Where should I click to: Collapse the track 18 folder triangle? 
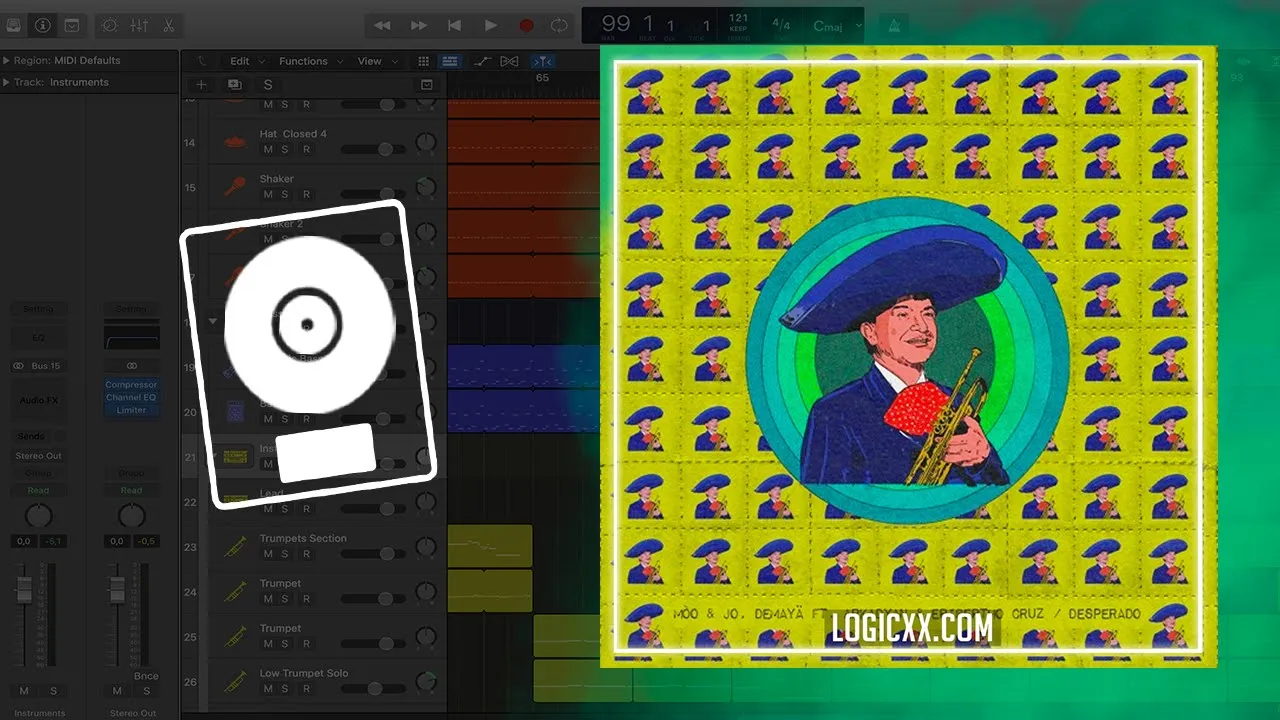point(212,322)
